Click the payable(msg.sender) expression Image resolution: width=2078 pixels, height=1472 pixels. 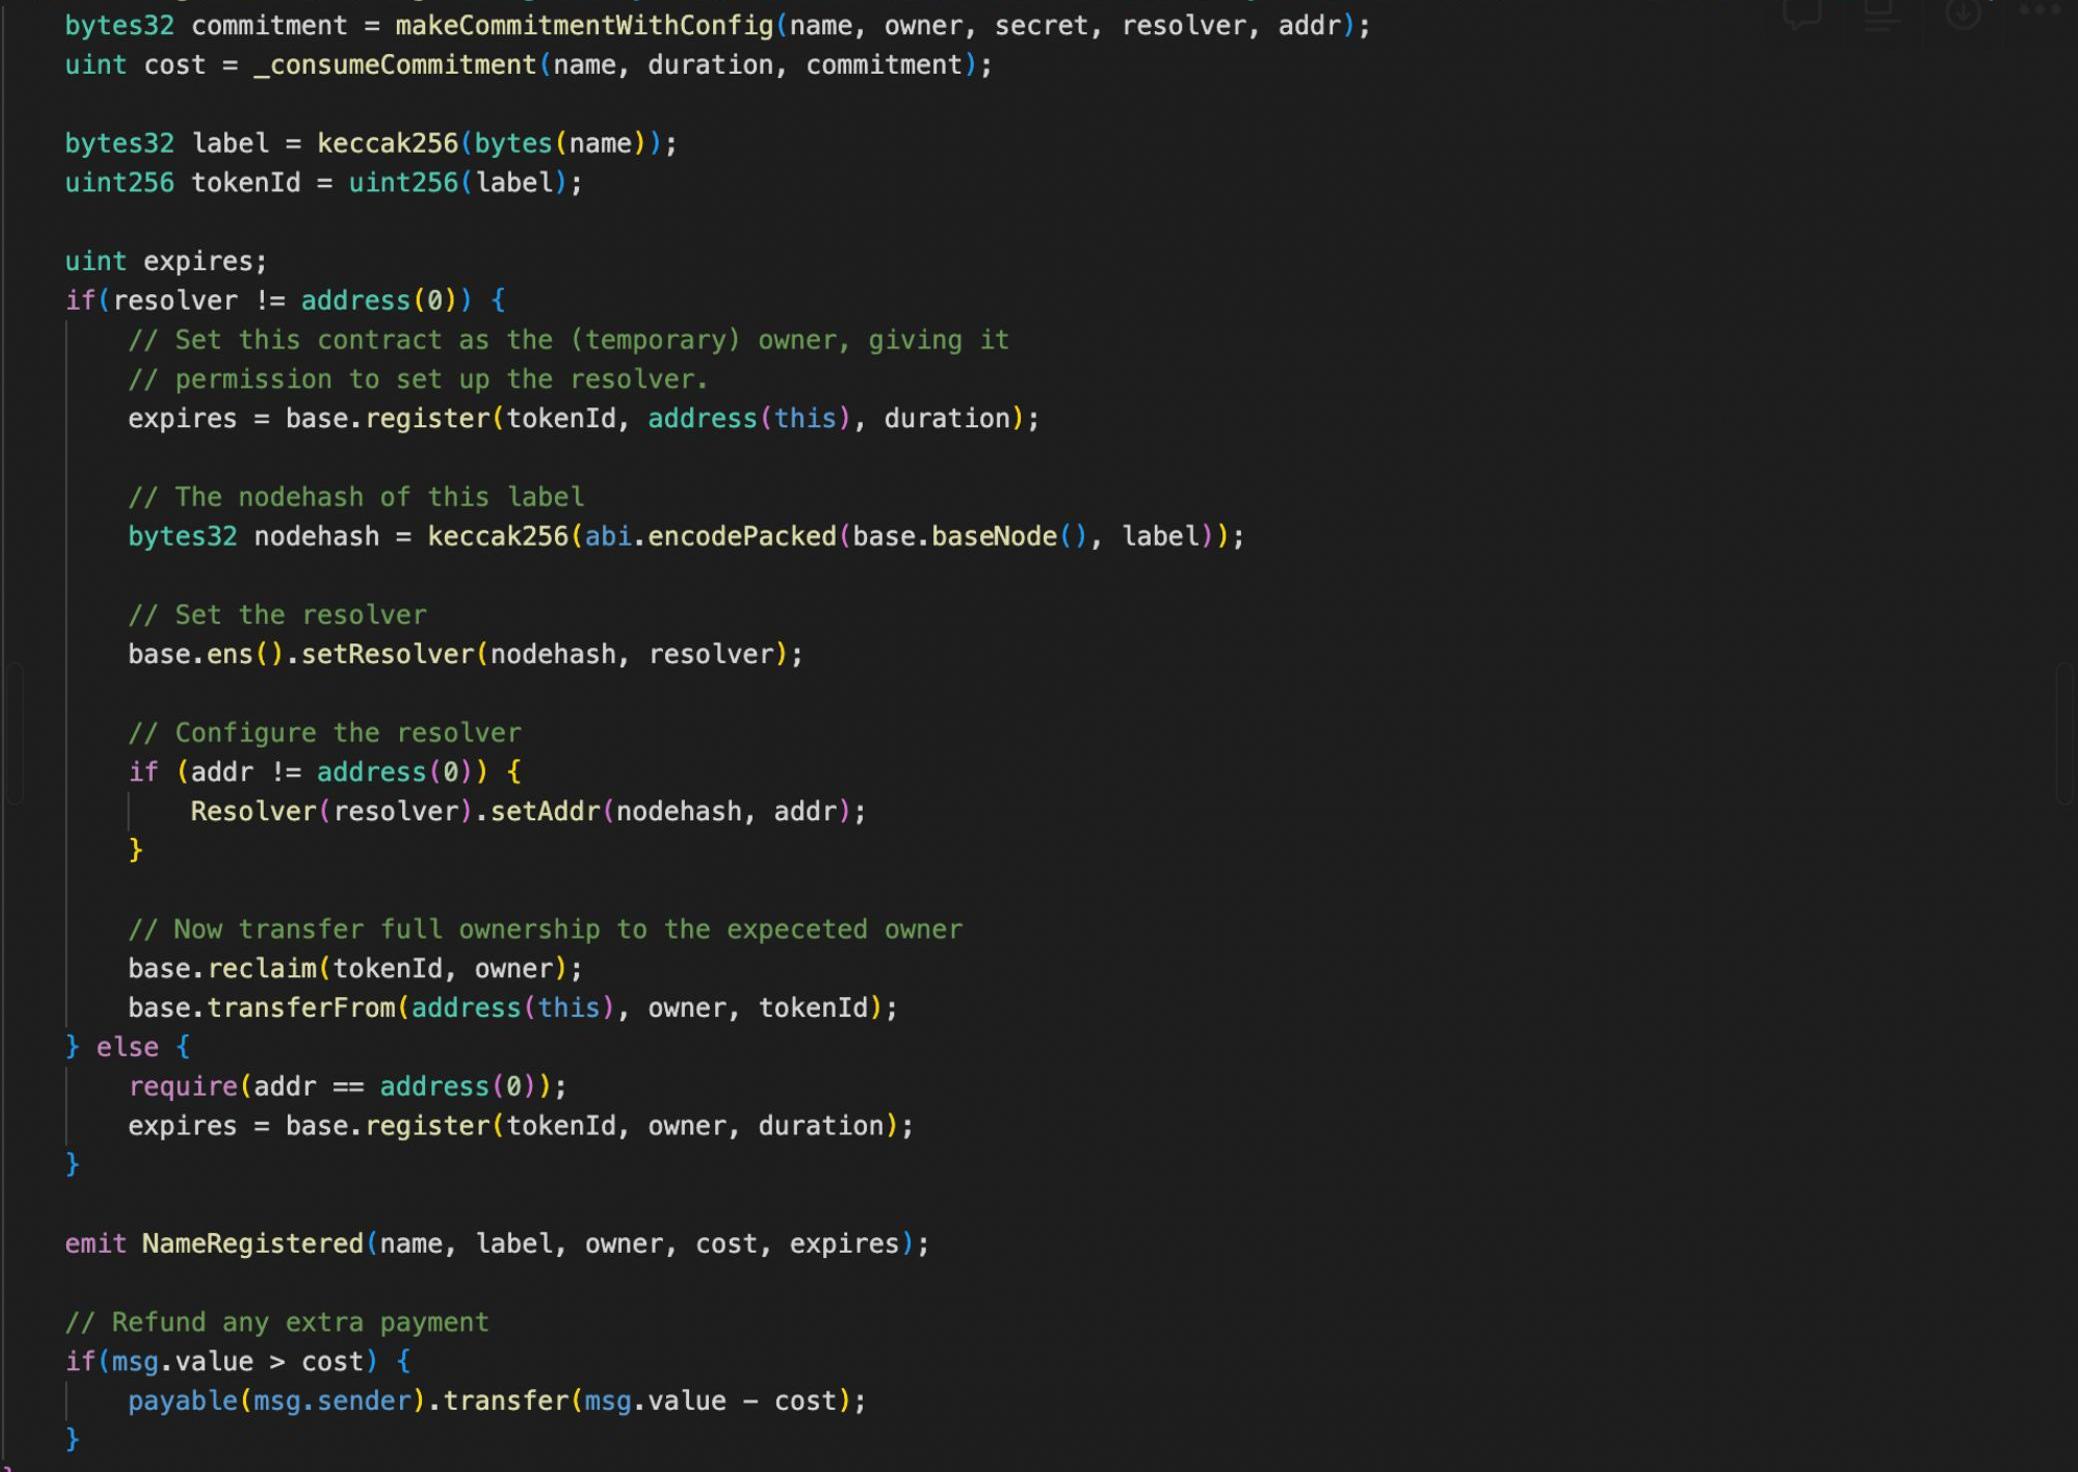point(276,1400)
